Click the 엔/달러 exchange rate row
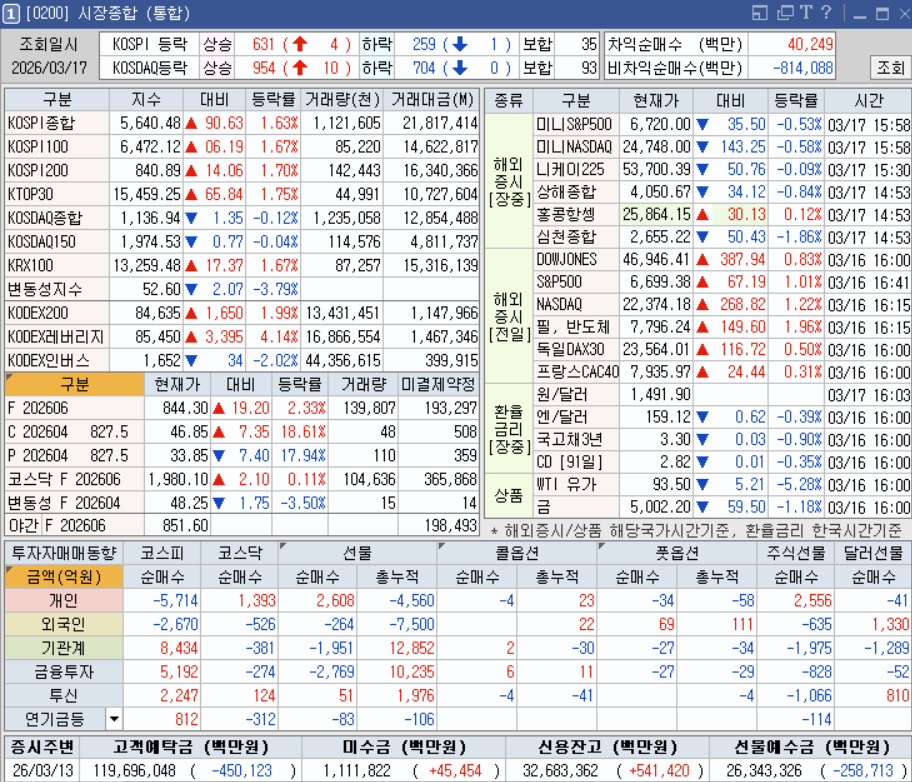 coord(722,417)
